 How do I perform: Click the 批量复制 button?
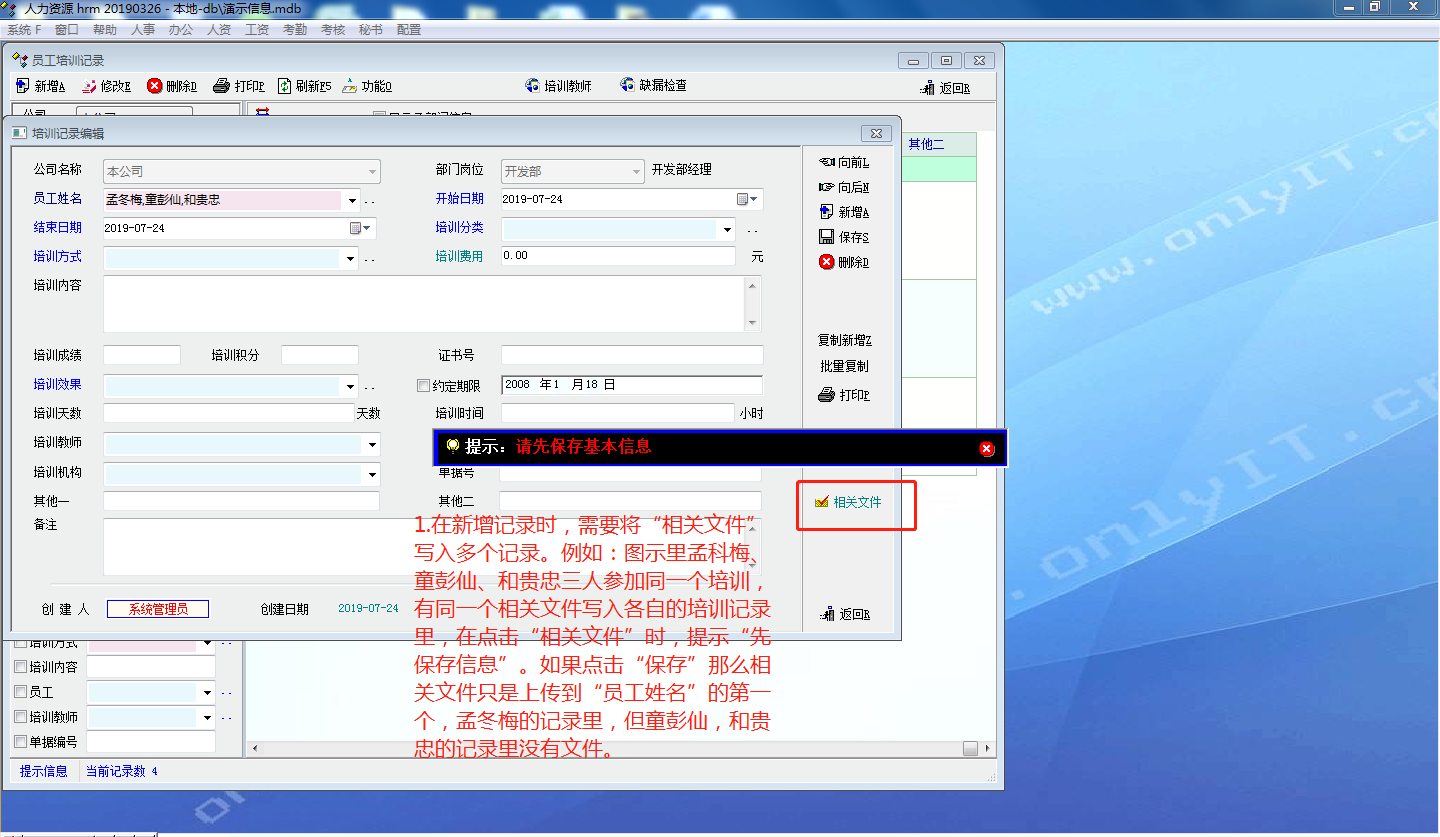(x=844, y=366)
